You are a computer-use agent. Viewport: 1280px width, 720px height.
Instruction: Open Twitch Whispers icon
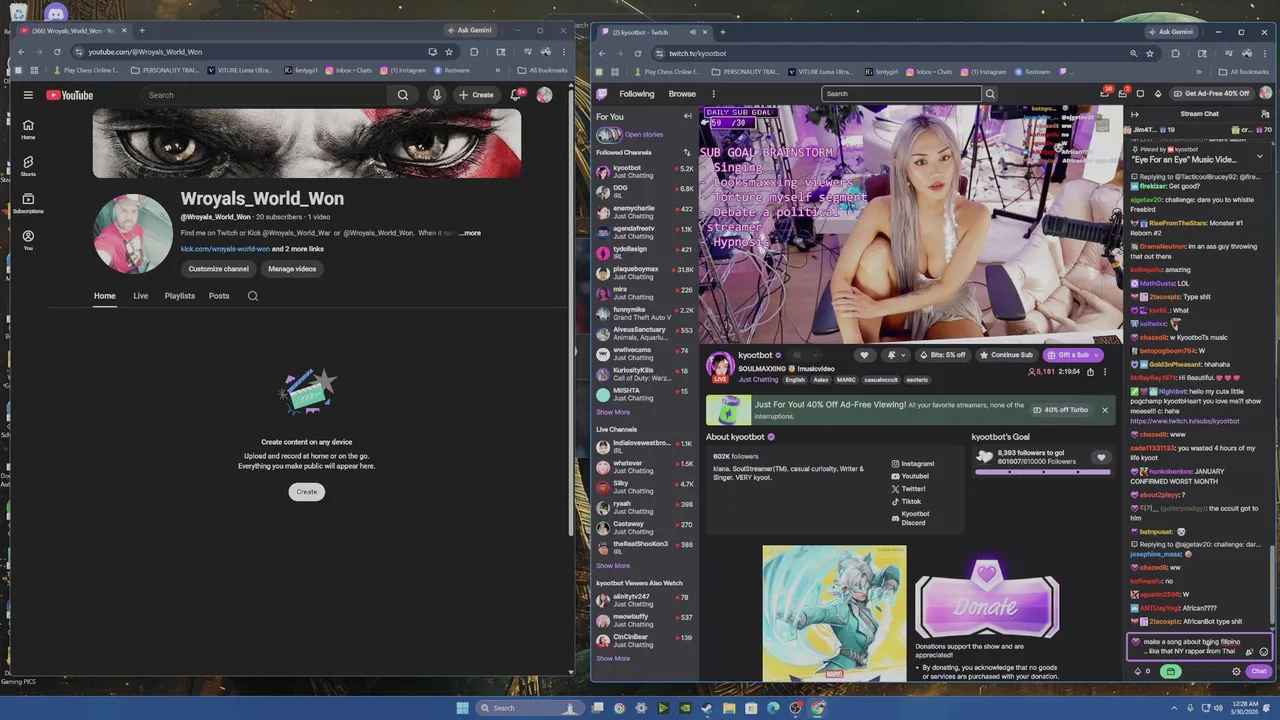tap(1140, 94)
